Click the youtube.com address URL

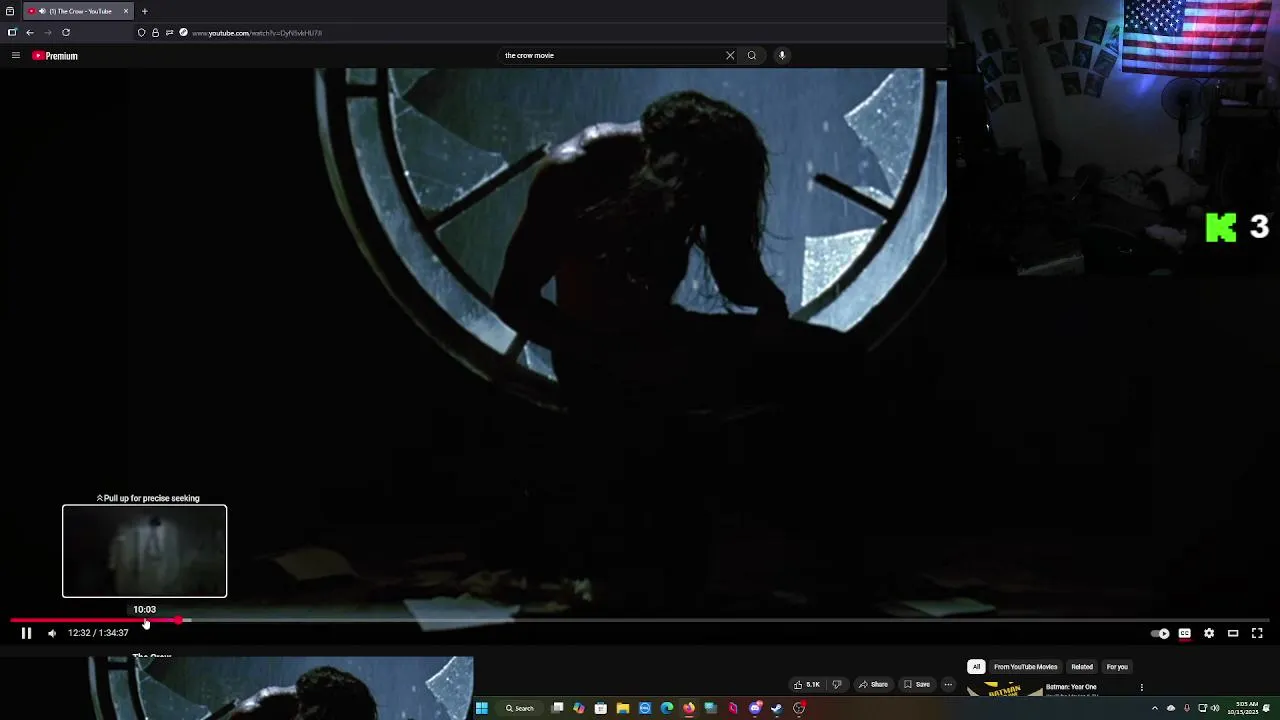[256, 33]
